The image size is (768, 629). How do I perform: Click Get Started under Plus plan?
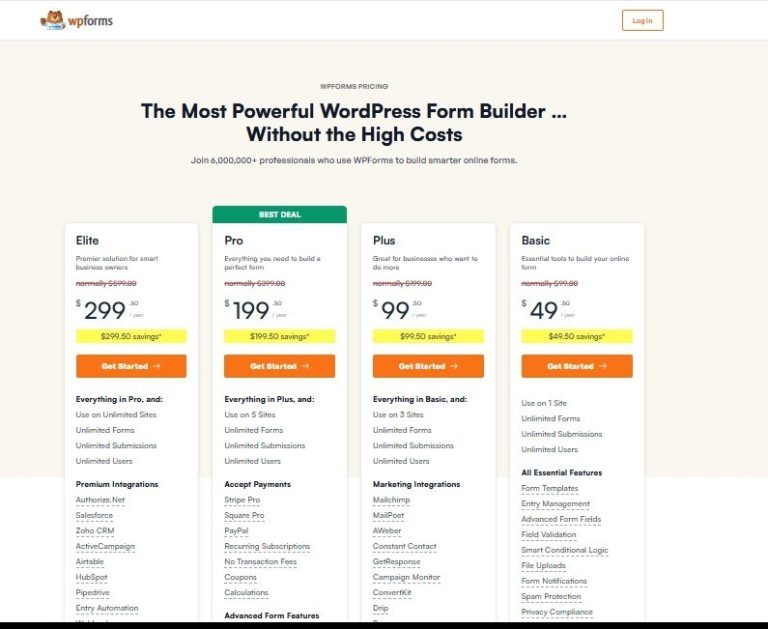428,366
